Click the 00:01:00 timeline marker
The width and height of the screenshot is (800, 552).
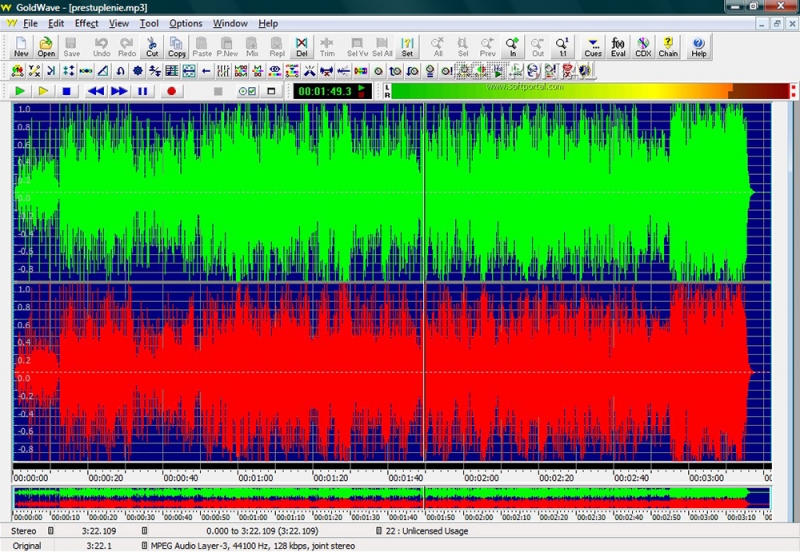pyautogui.click(x=255, y=478)
